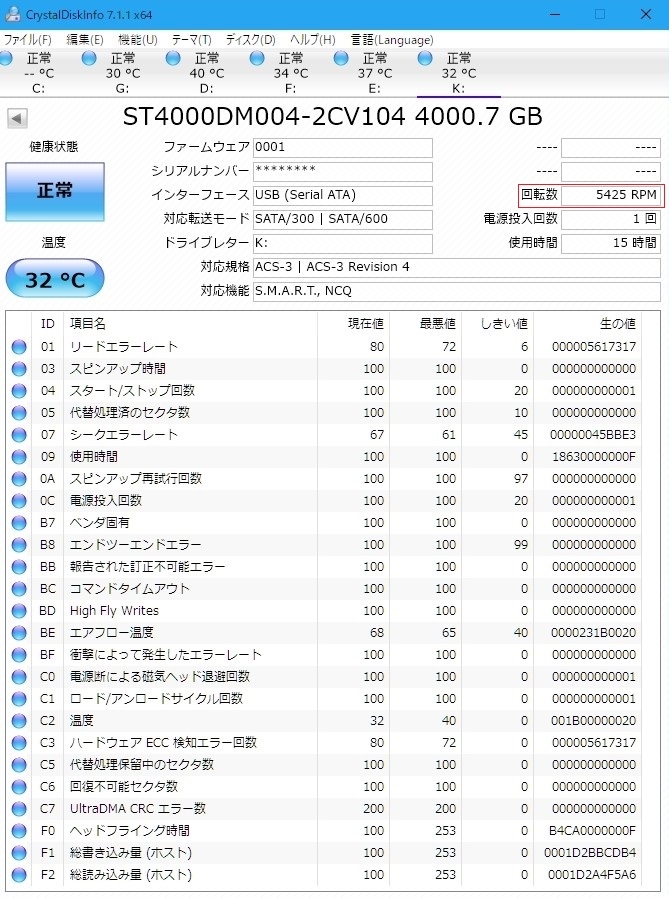Click the status icon for drive F:

[257, 58]
